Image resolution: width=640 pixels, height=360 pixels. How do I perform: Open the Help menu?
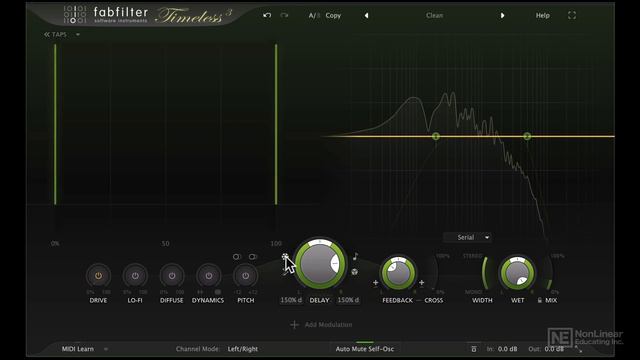coord(542,16)
